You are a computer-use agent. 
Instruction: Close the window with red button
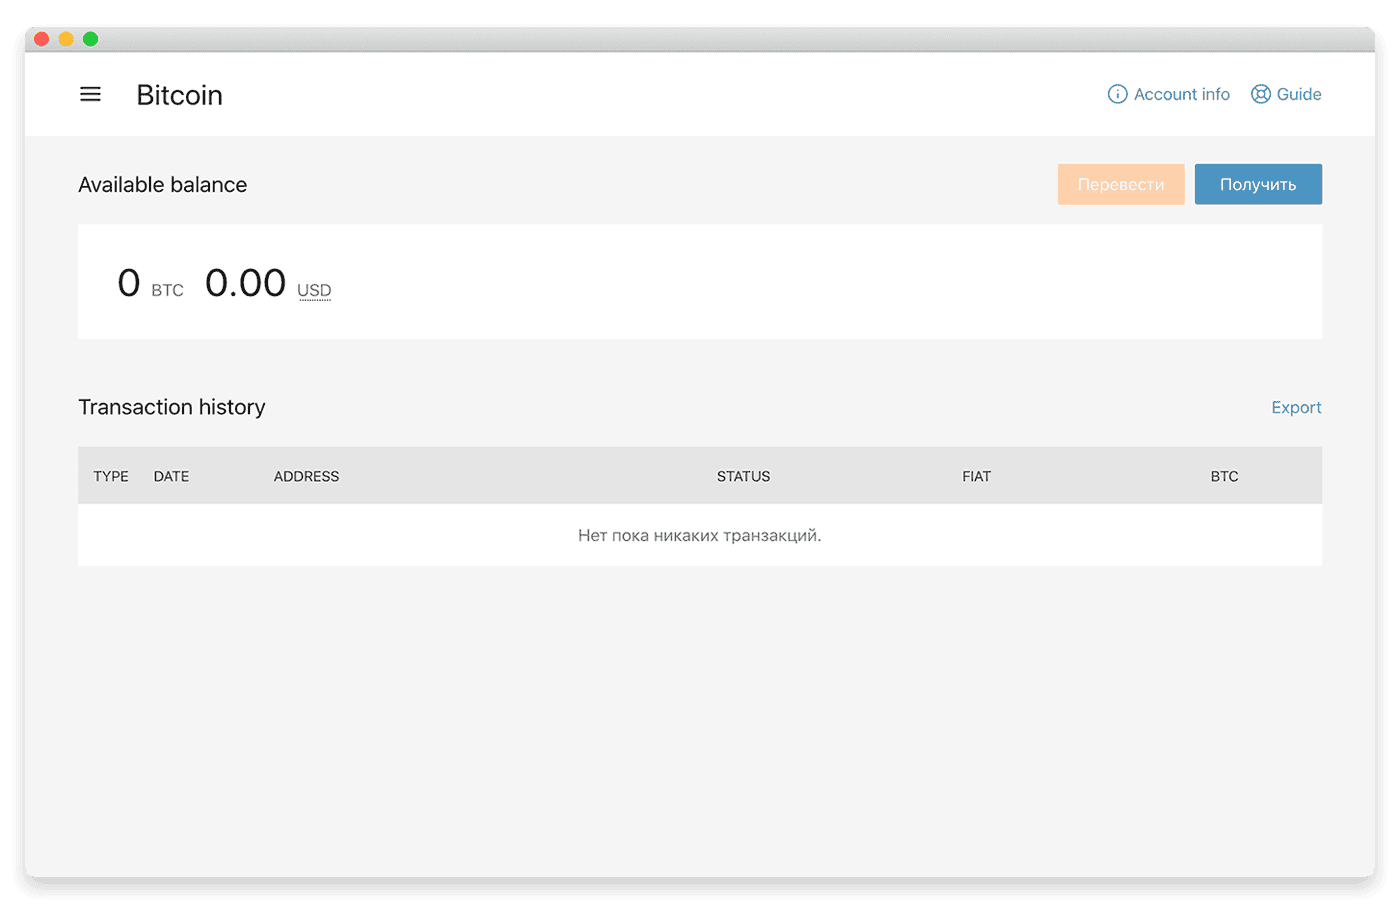[41, 39]
